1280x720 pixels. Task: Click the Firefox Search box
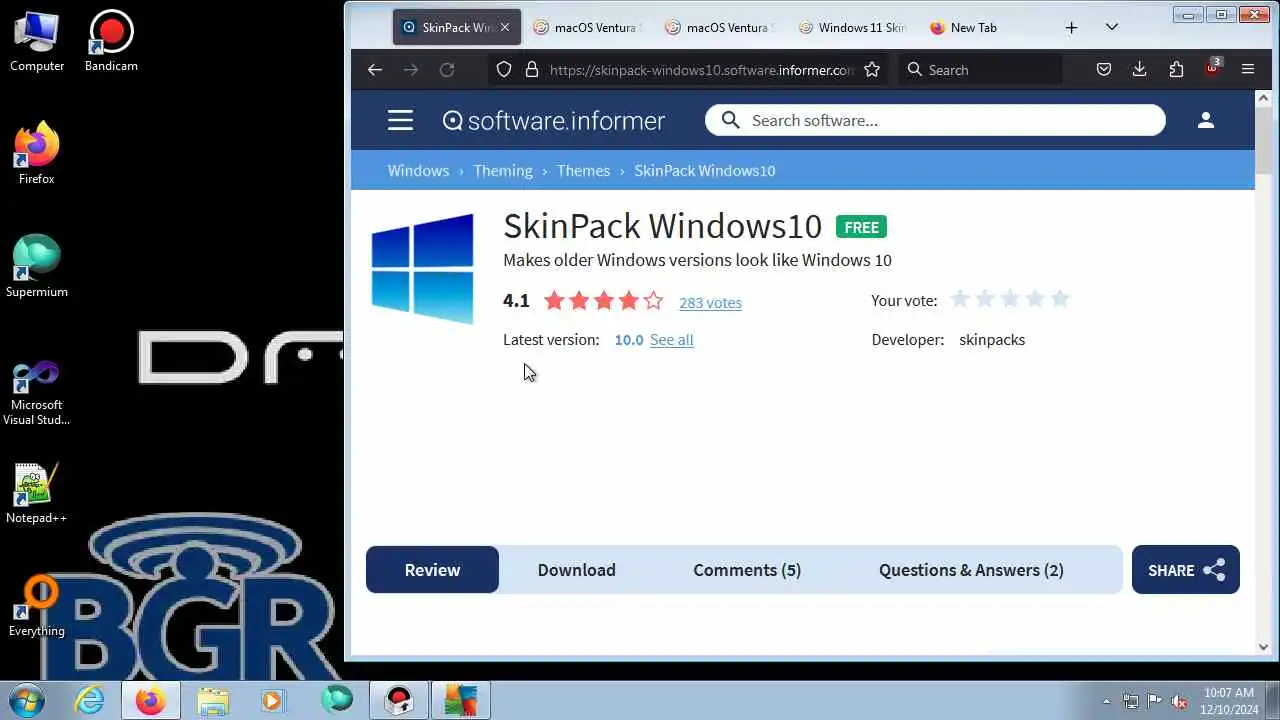coord(980,69)
